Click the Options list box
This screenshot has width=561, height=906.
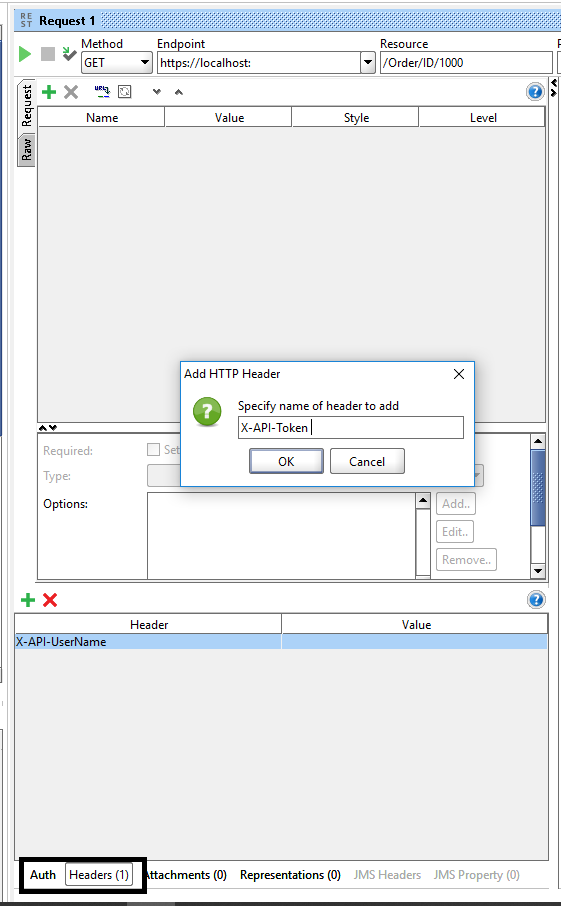(281, 535)
